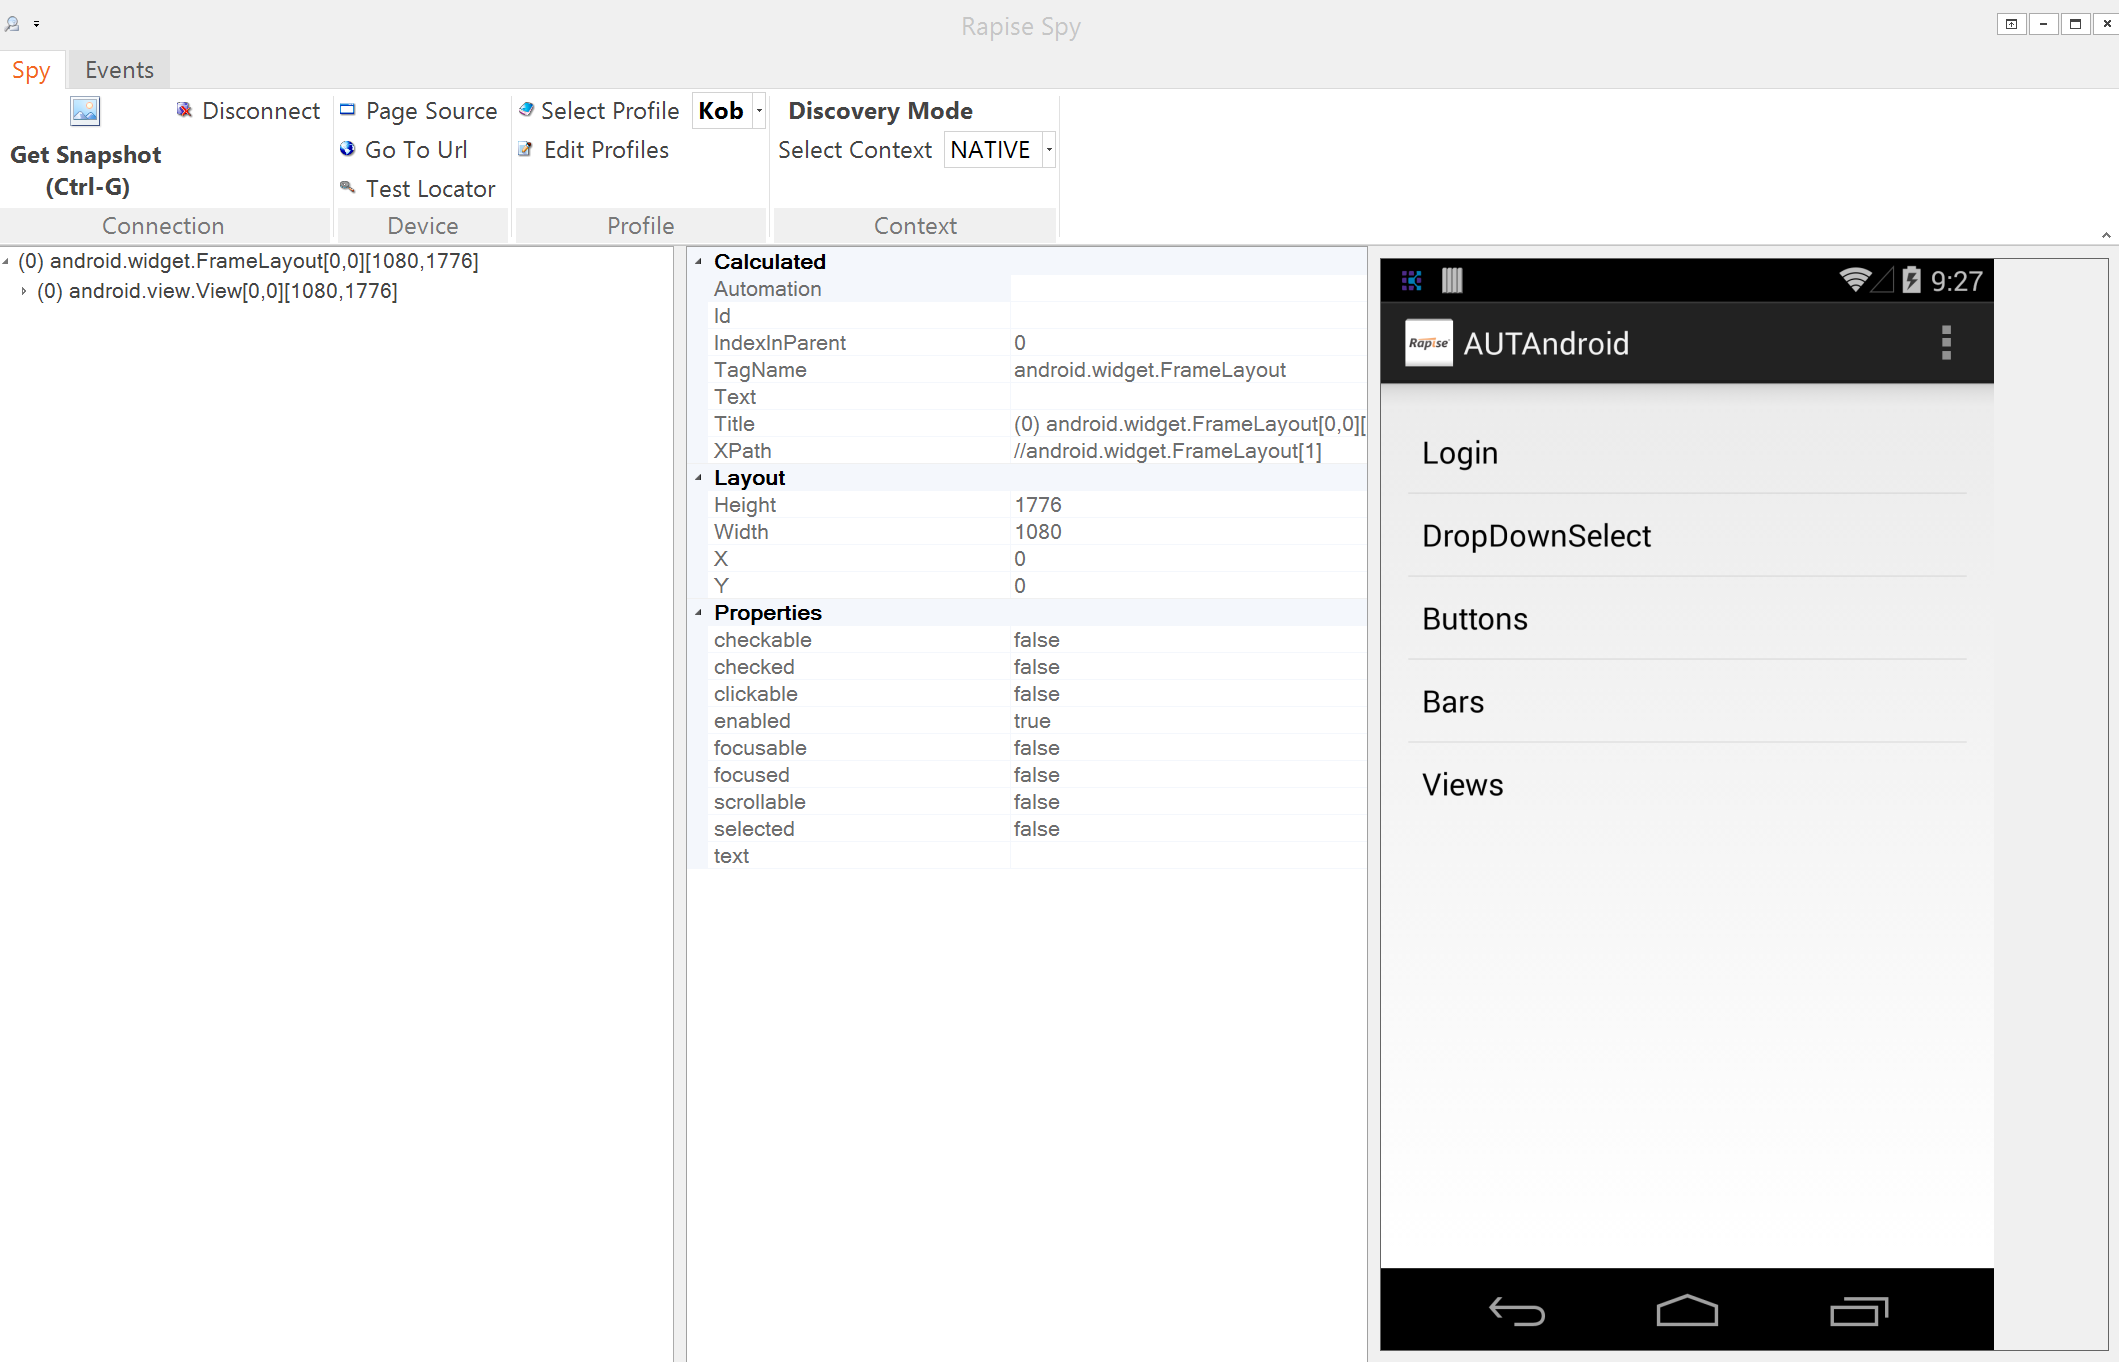Click the Get Snapshot image icon
2119x1362 pixels.
tap(85, 111)
